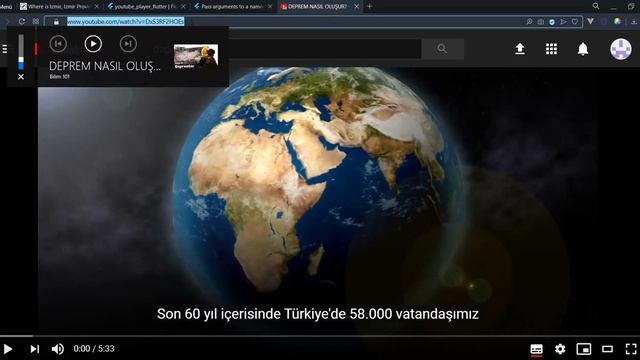This screenshot has height=360, width=640.
Task: Open the browser Menu button
Action: click(6, 7)
